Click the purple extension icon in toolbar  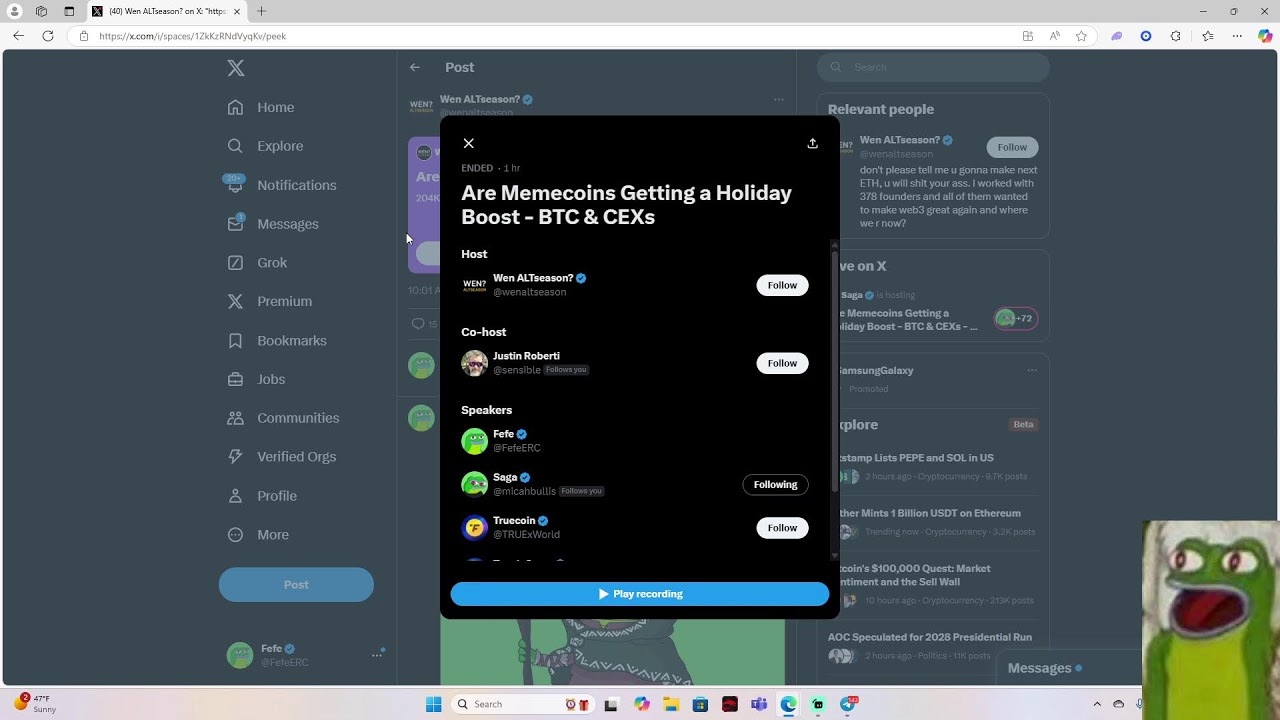[1117, 36]
